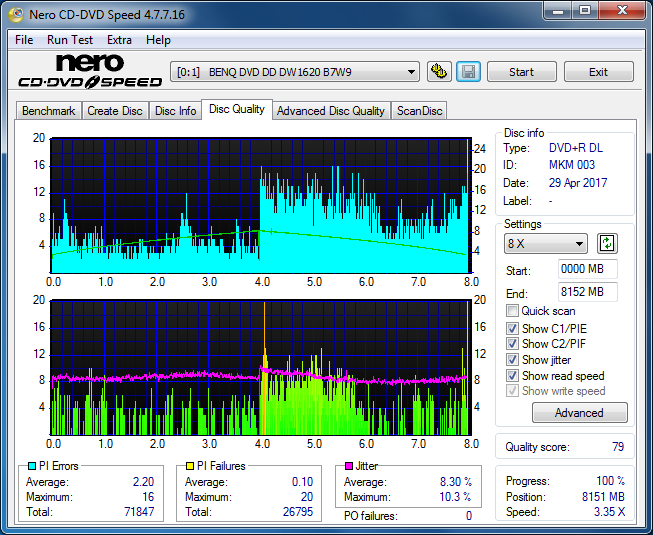Click PI Errors average value 2.20

click(143, 482)
